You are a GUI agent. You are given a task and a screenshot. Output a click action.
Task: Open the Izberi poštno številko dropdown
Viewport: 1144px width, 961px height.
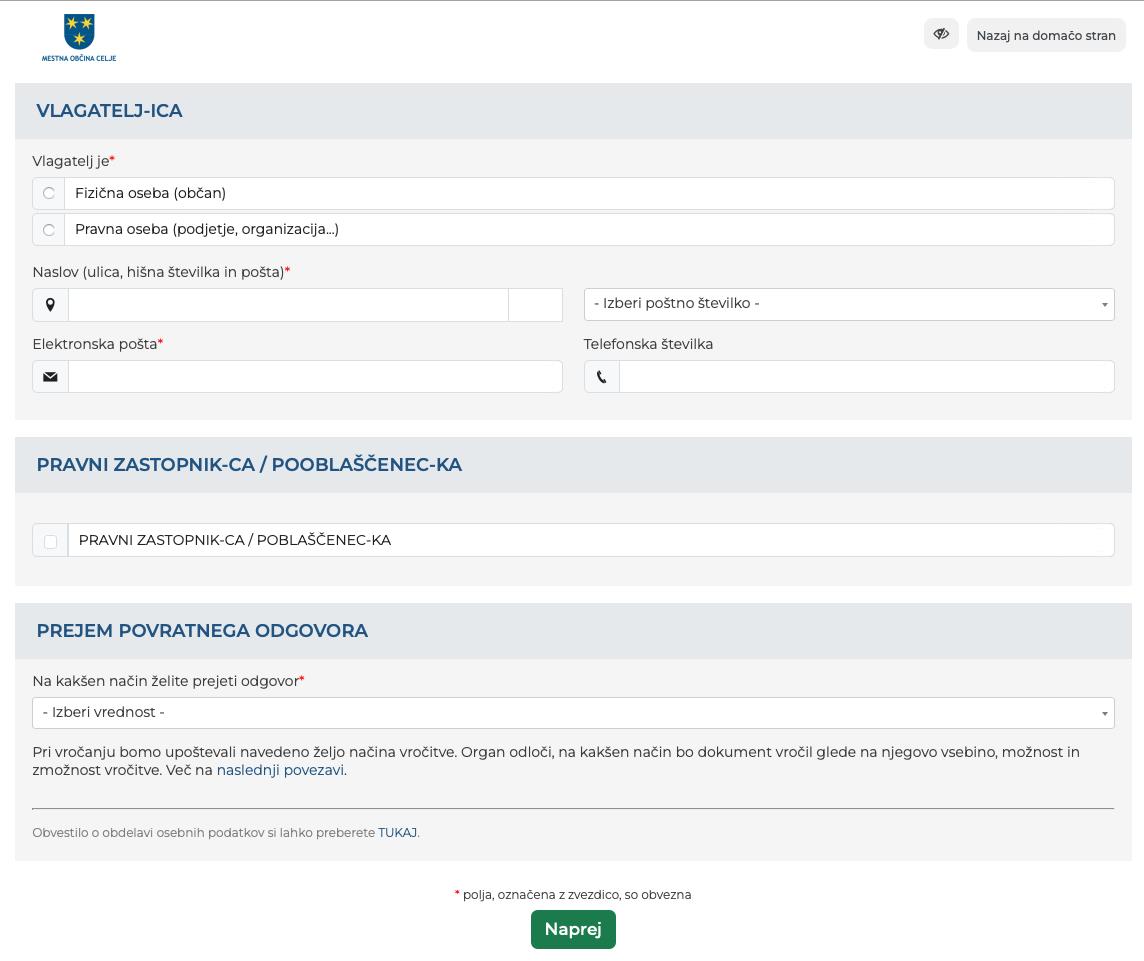[849, 304]
